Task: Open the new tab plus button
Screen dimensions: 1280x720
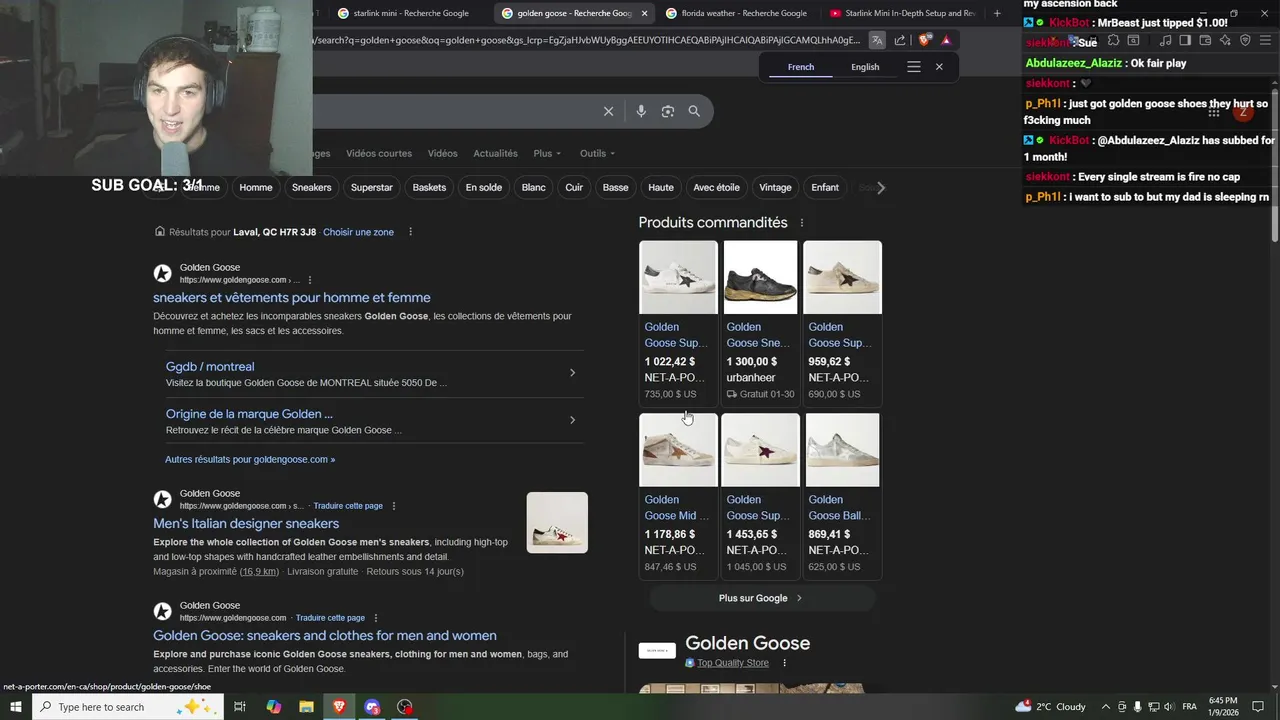Action: pos(997,13)
